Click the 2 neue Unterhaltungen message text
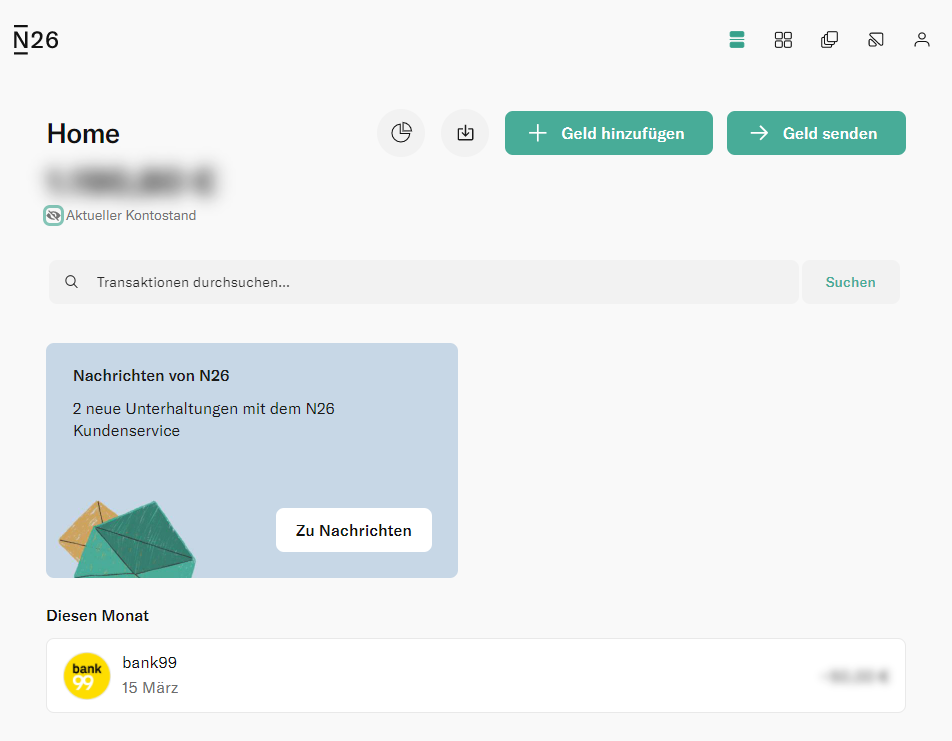This screenshot has height=741, width=952. point(203,420)
